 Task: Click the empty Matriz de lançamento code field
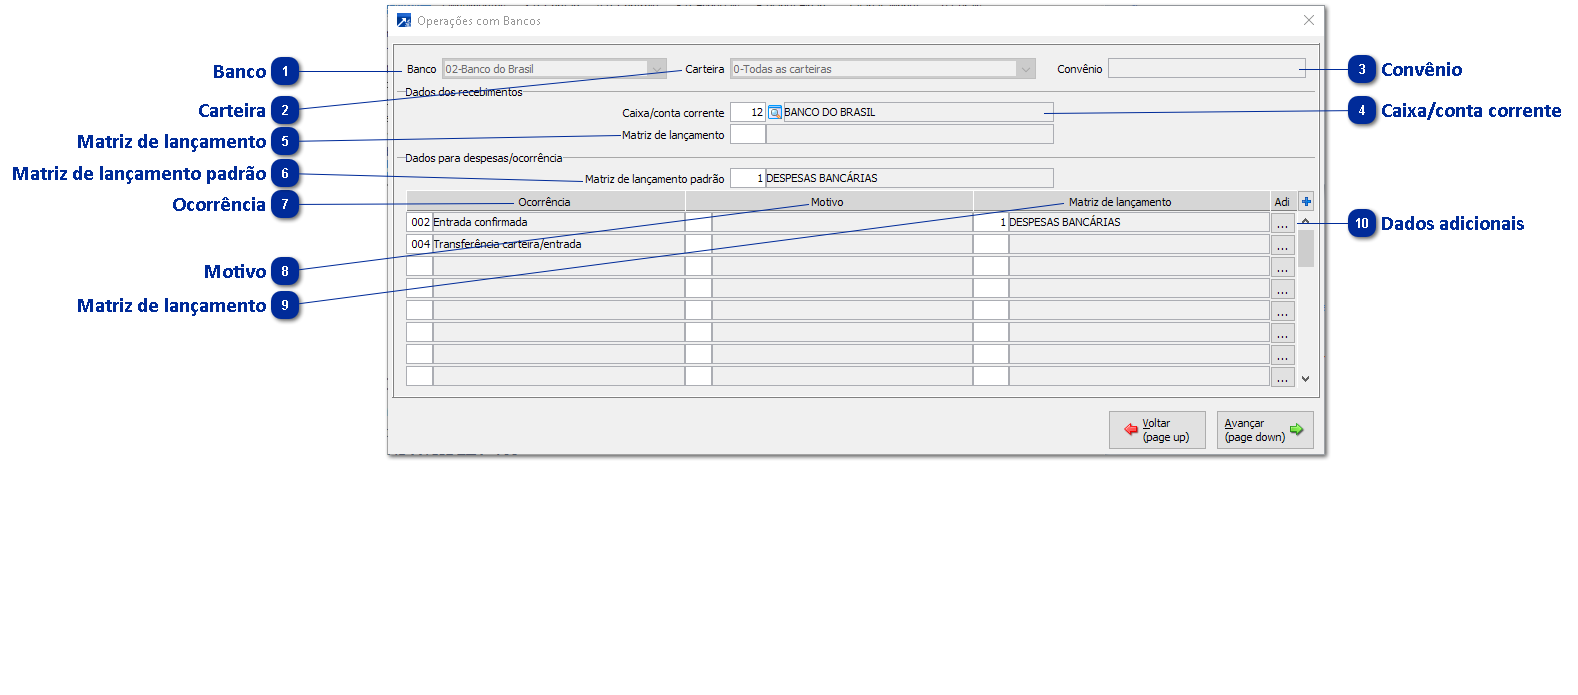point(748,134)
